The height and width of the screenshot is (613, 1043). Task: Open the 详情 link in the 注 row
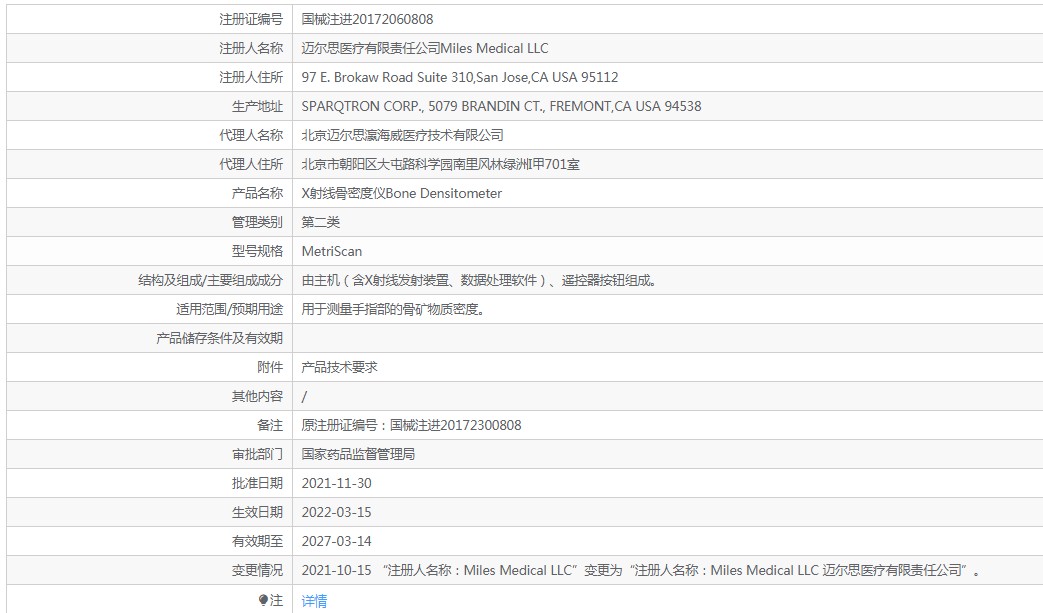pos(314,600)
